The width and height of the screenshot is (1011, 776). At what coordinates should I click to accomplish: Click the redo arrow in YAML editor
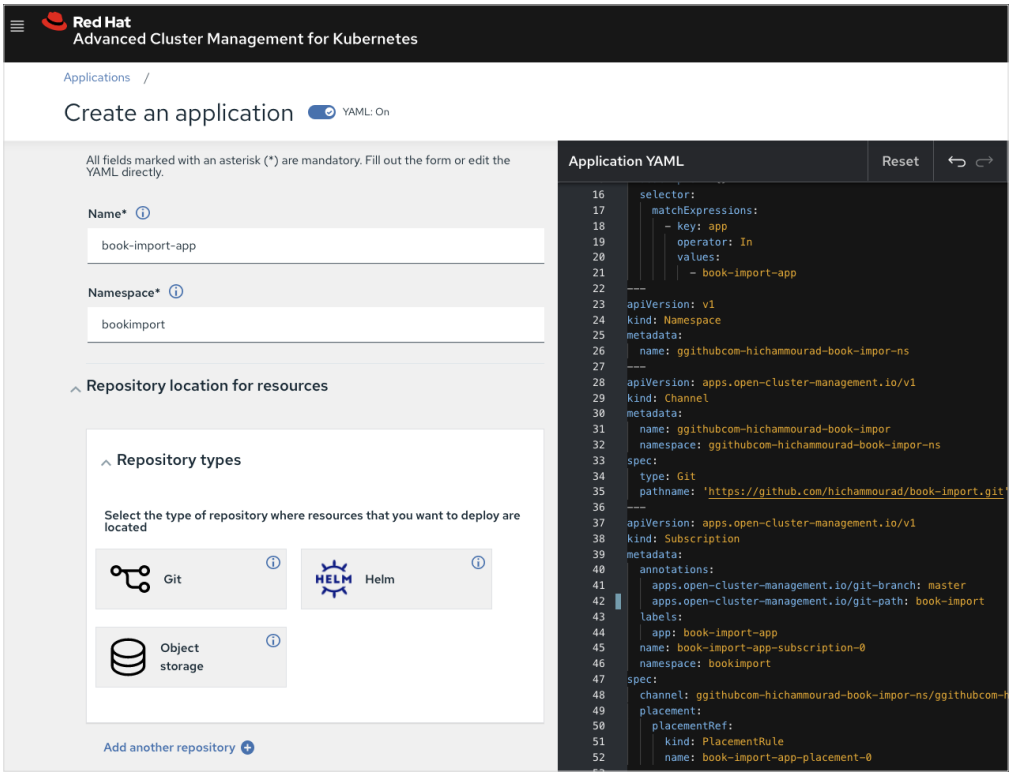click(x=985, y=161)
